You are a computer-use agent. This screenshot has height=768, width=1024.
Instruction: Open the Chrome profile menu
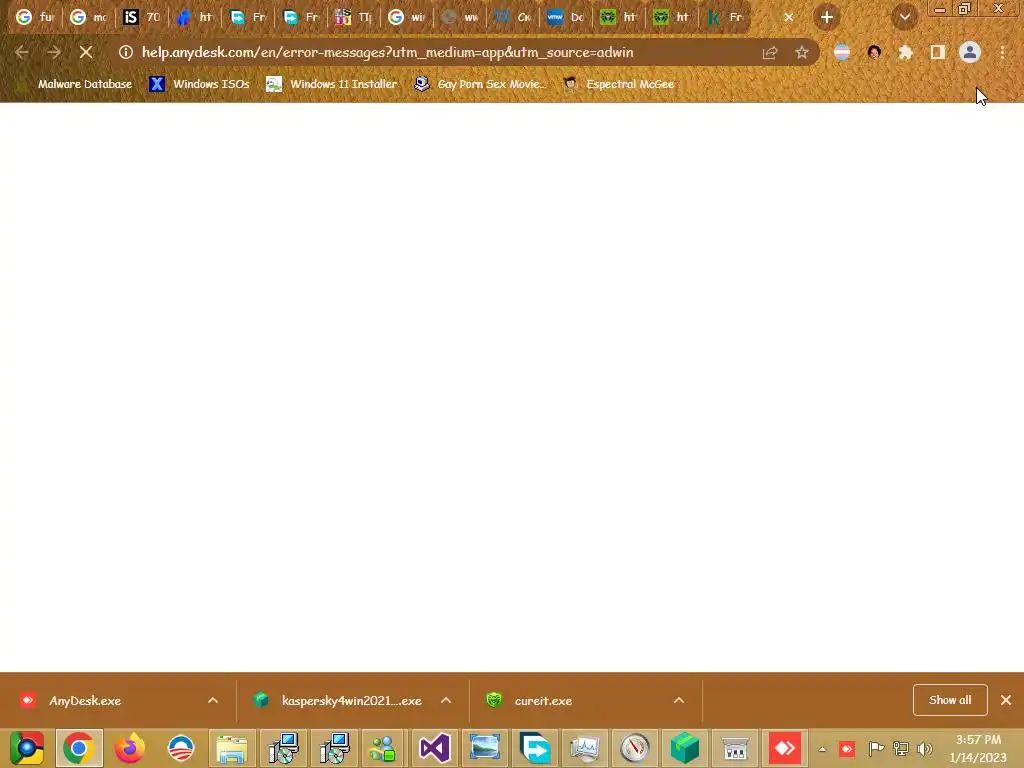pyautogui.click(x=970, y=52)
